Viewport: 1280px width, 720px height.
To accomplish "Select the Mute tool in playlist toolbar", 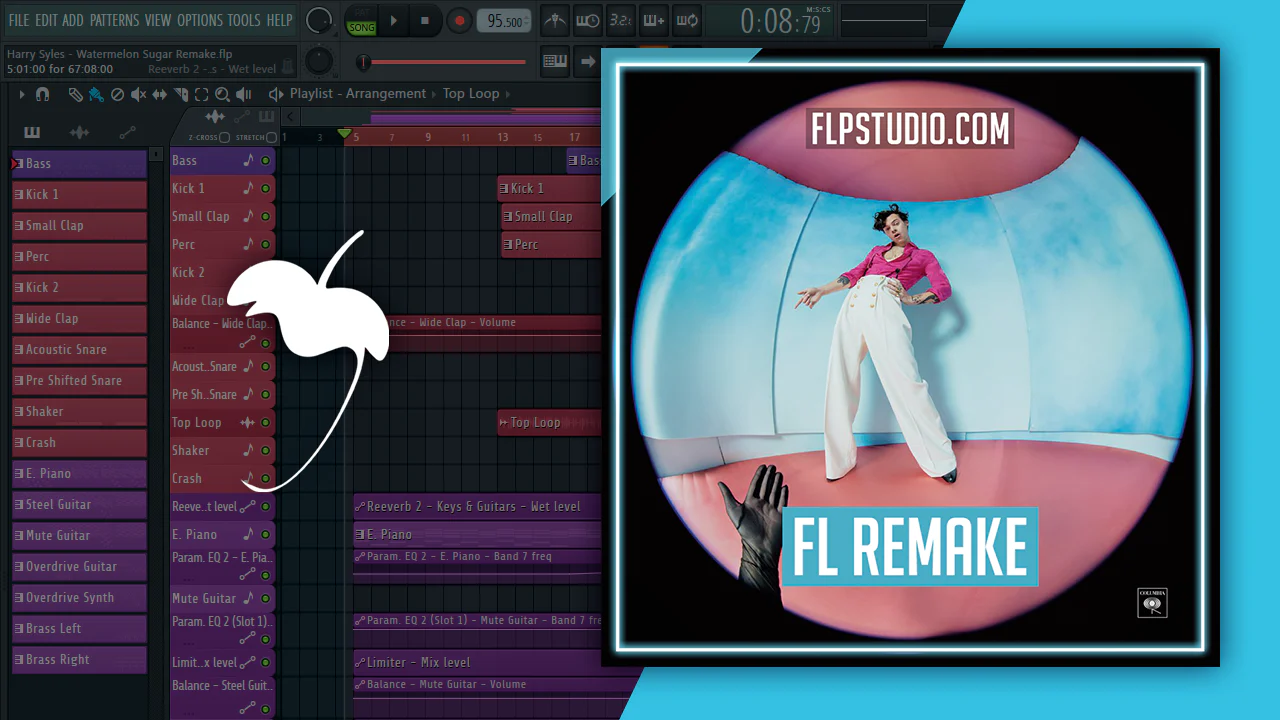I will tap(138, 94).
